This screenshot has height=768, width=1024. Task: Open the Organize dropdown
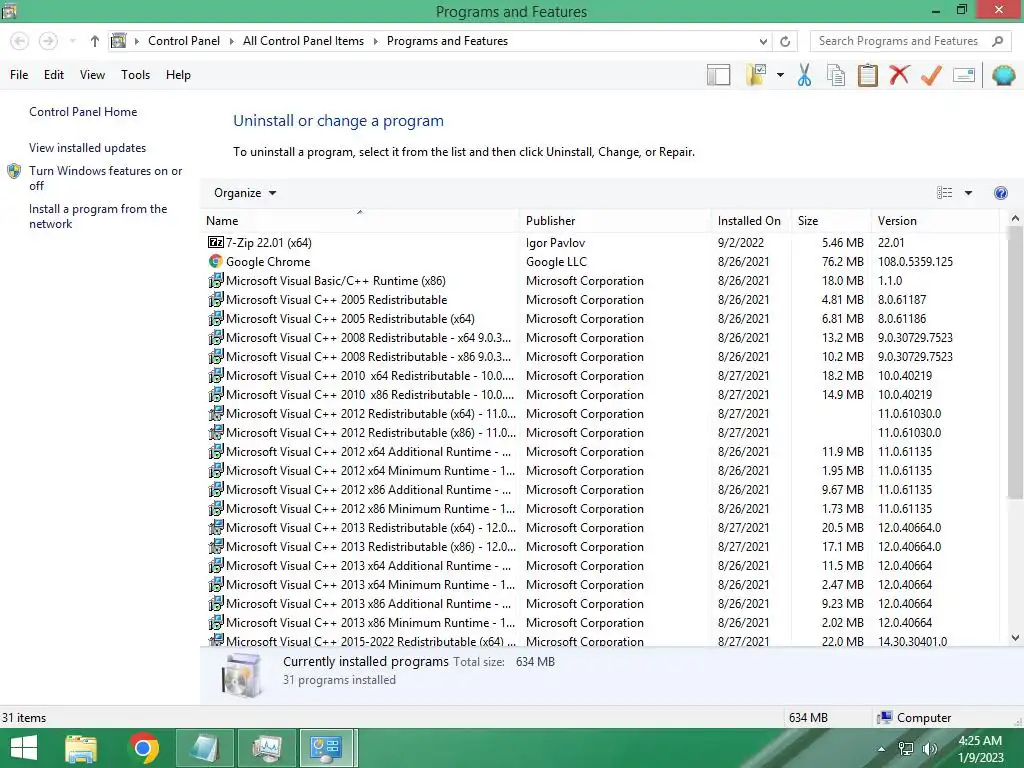(x=245, y=193)
